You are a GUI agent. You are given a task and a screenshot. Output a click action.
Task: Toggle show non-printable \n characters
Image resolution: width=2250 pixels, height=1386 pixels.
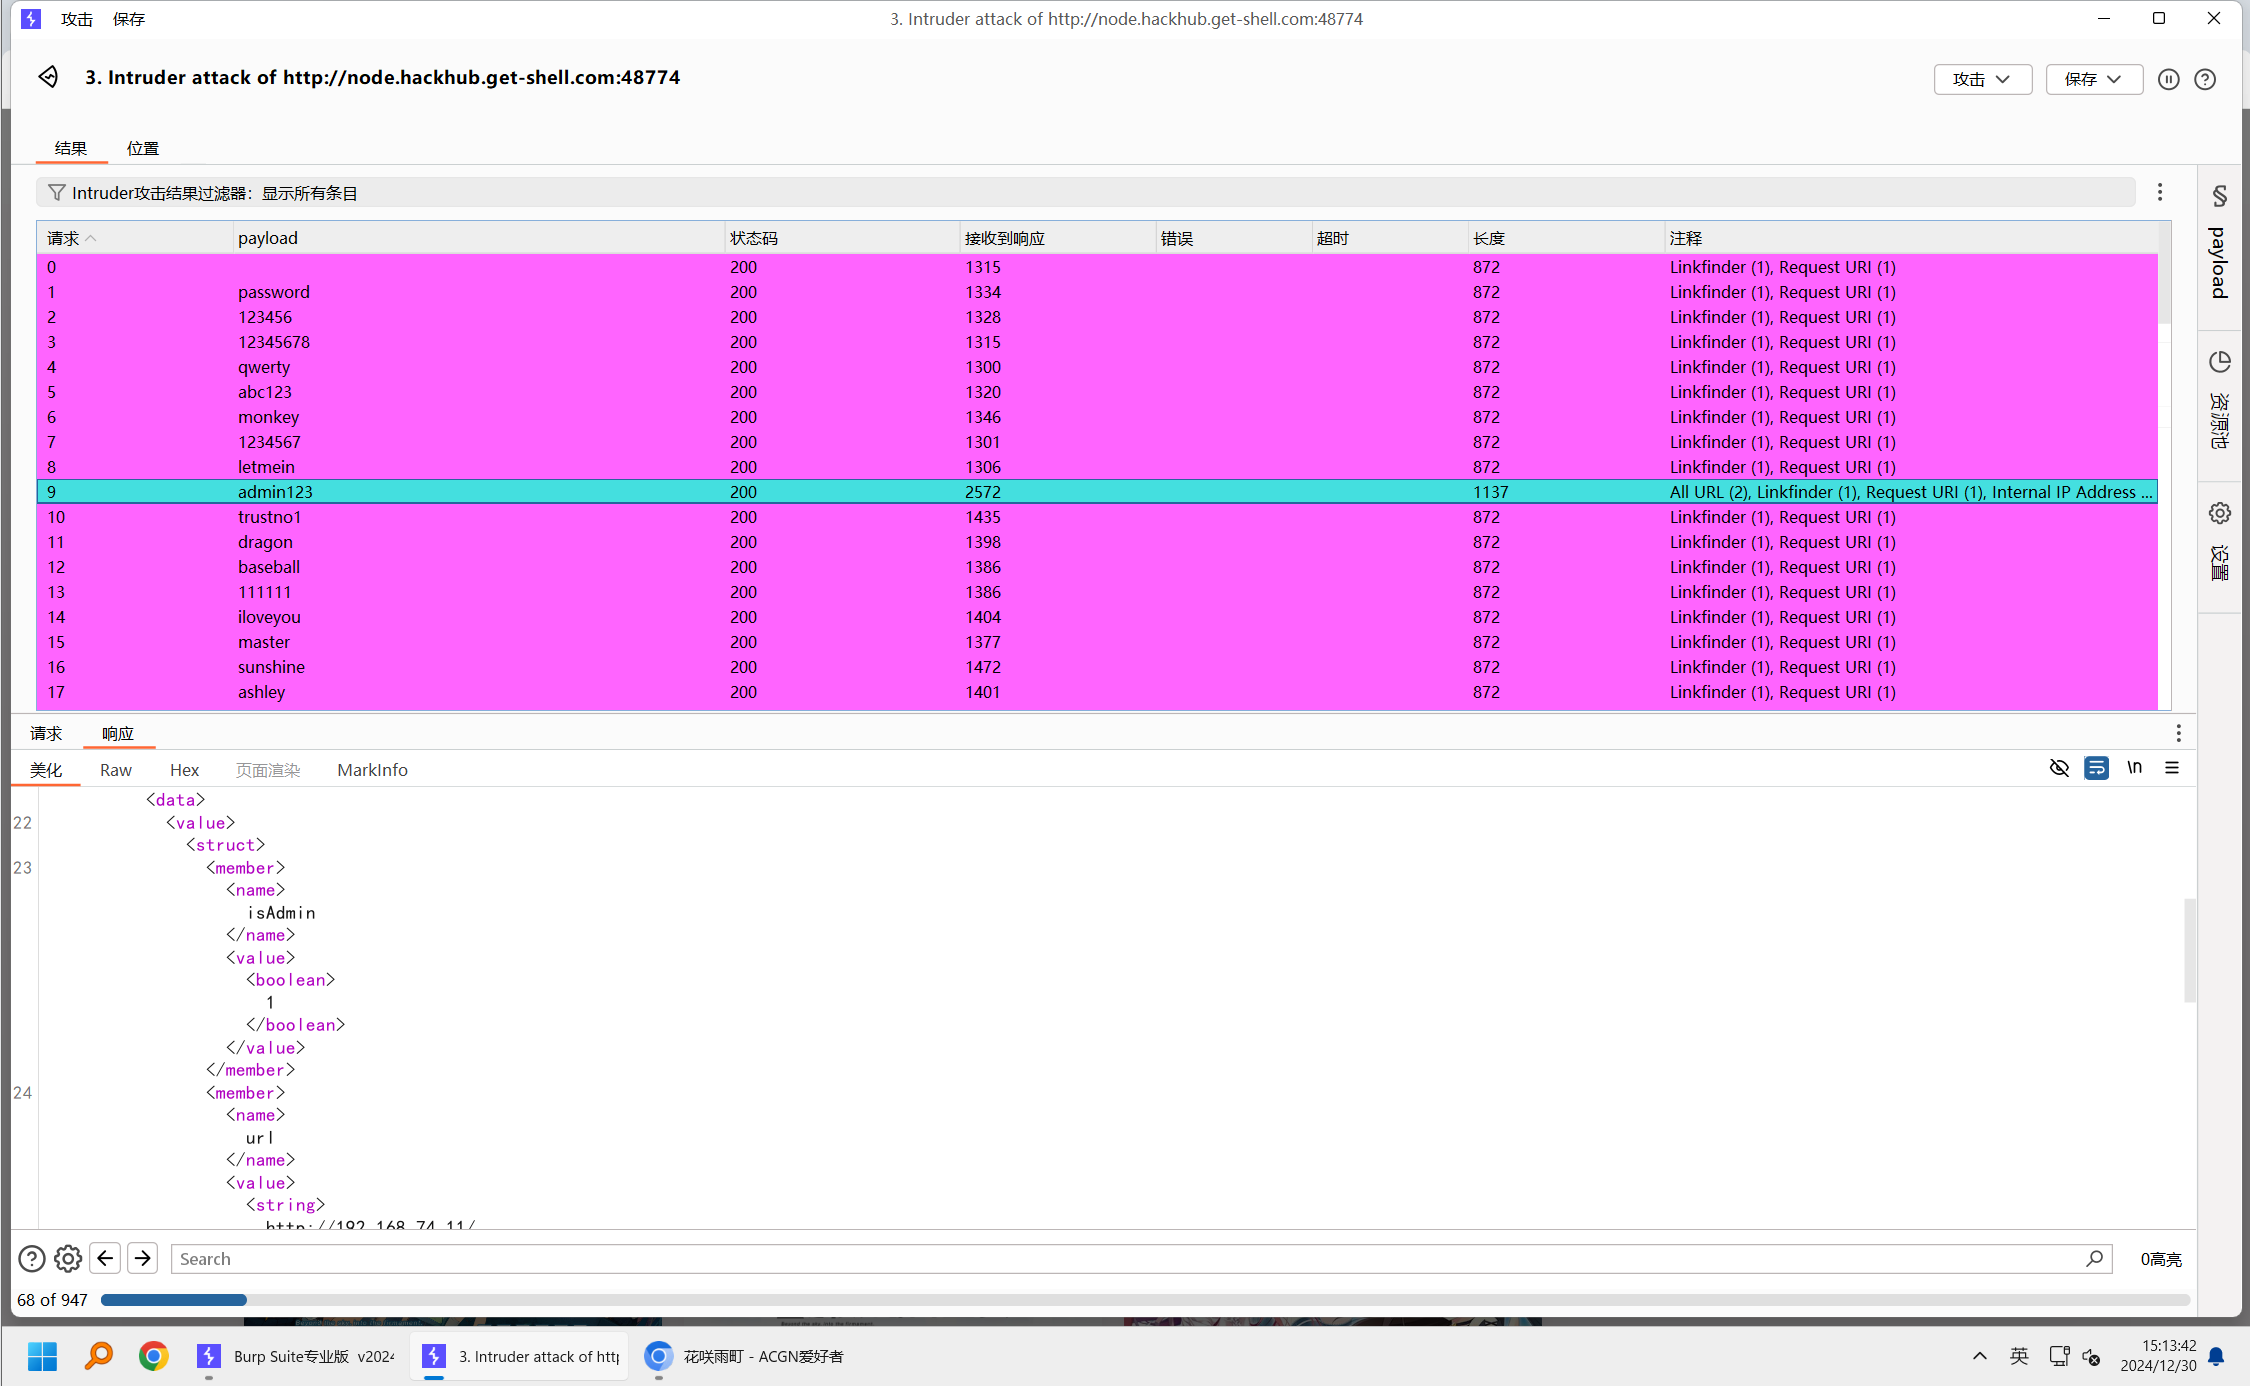[x=2134, y=768]
